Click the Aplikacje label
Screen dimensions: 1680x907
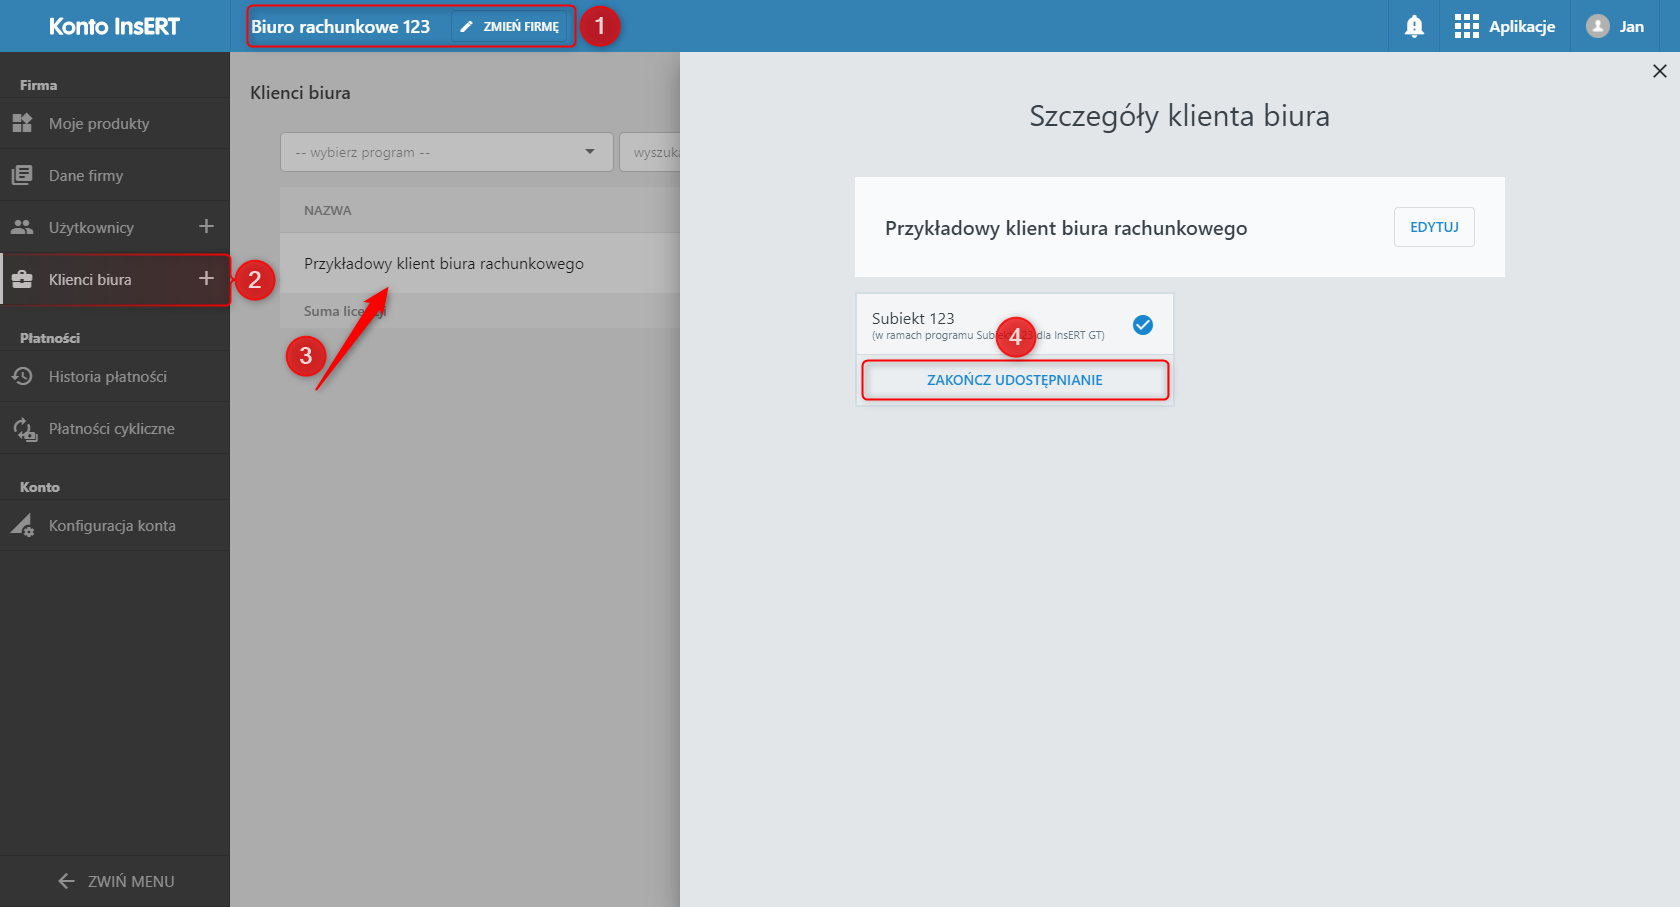coord(1522,26)
